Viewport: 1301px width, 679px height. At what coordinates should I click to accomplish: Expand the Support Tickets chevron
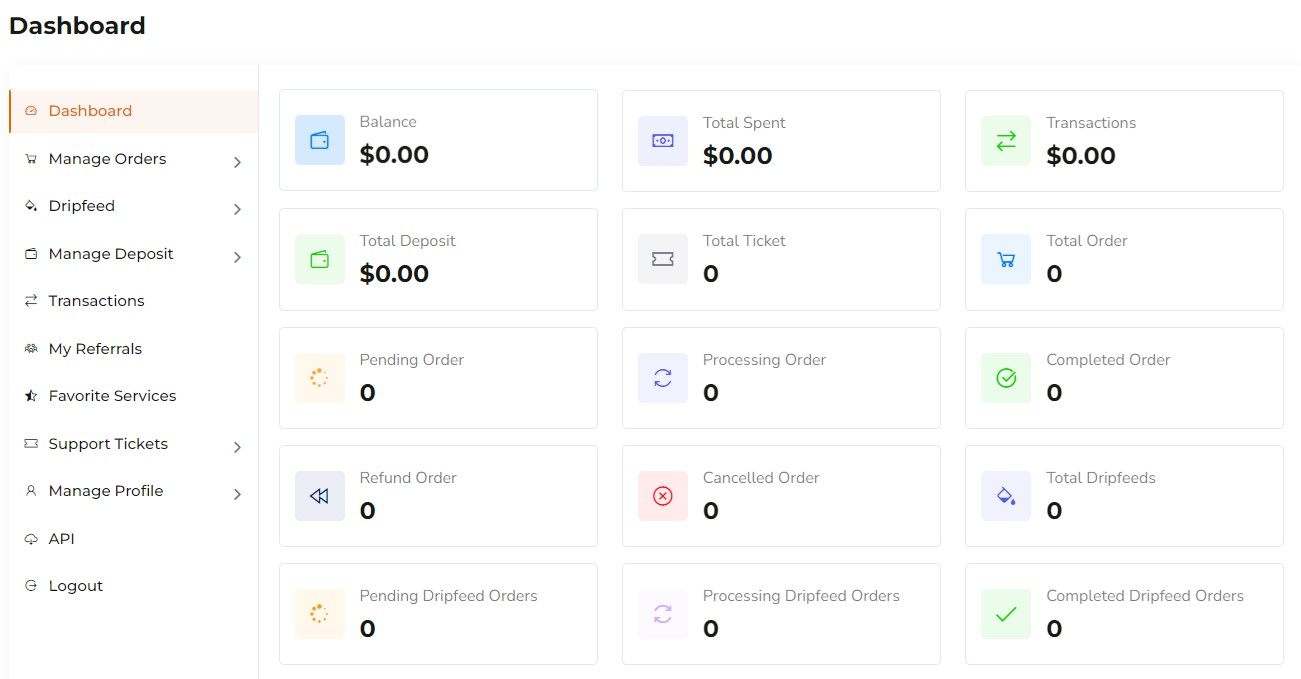coord(237,447)
